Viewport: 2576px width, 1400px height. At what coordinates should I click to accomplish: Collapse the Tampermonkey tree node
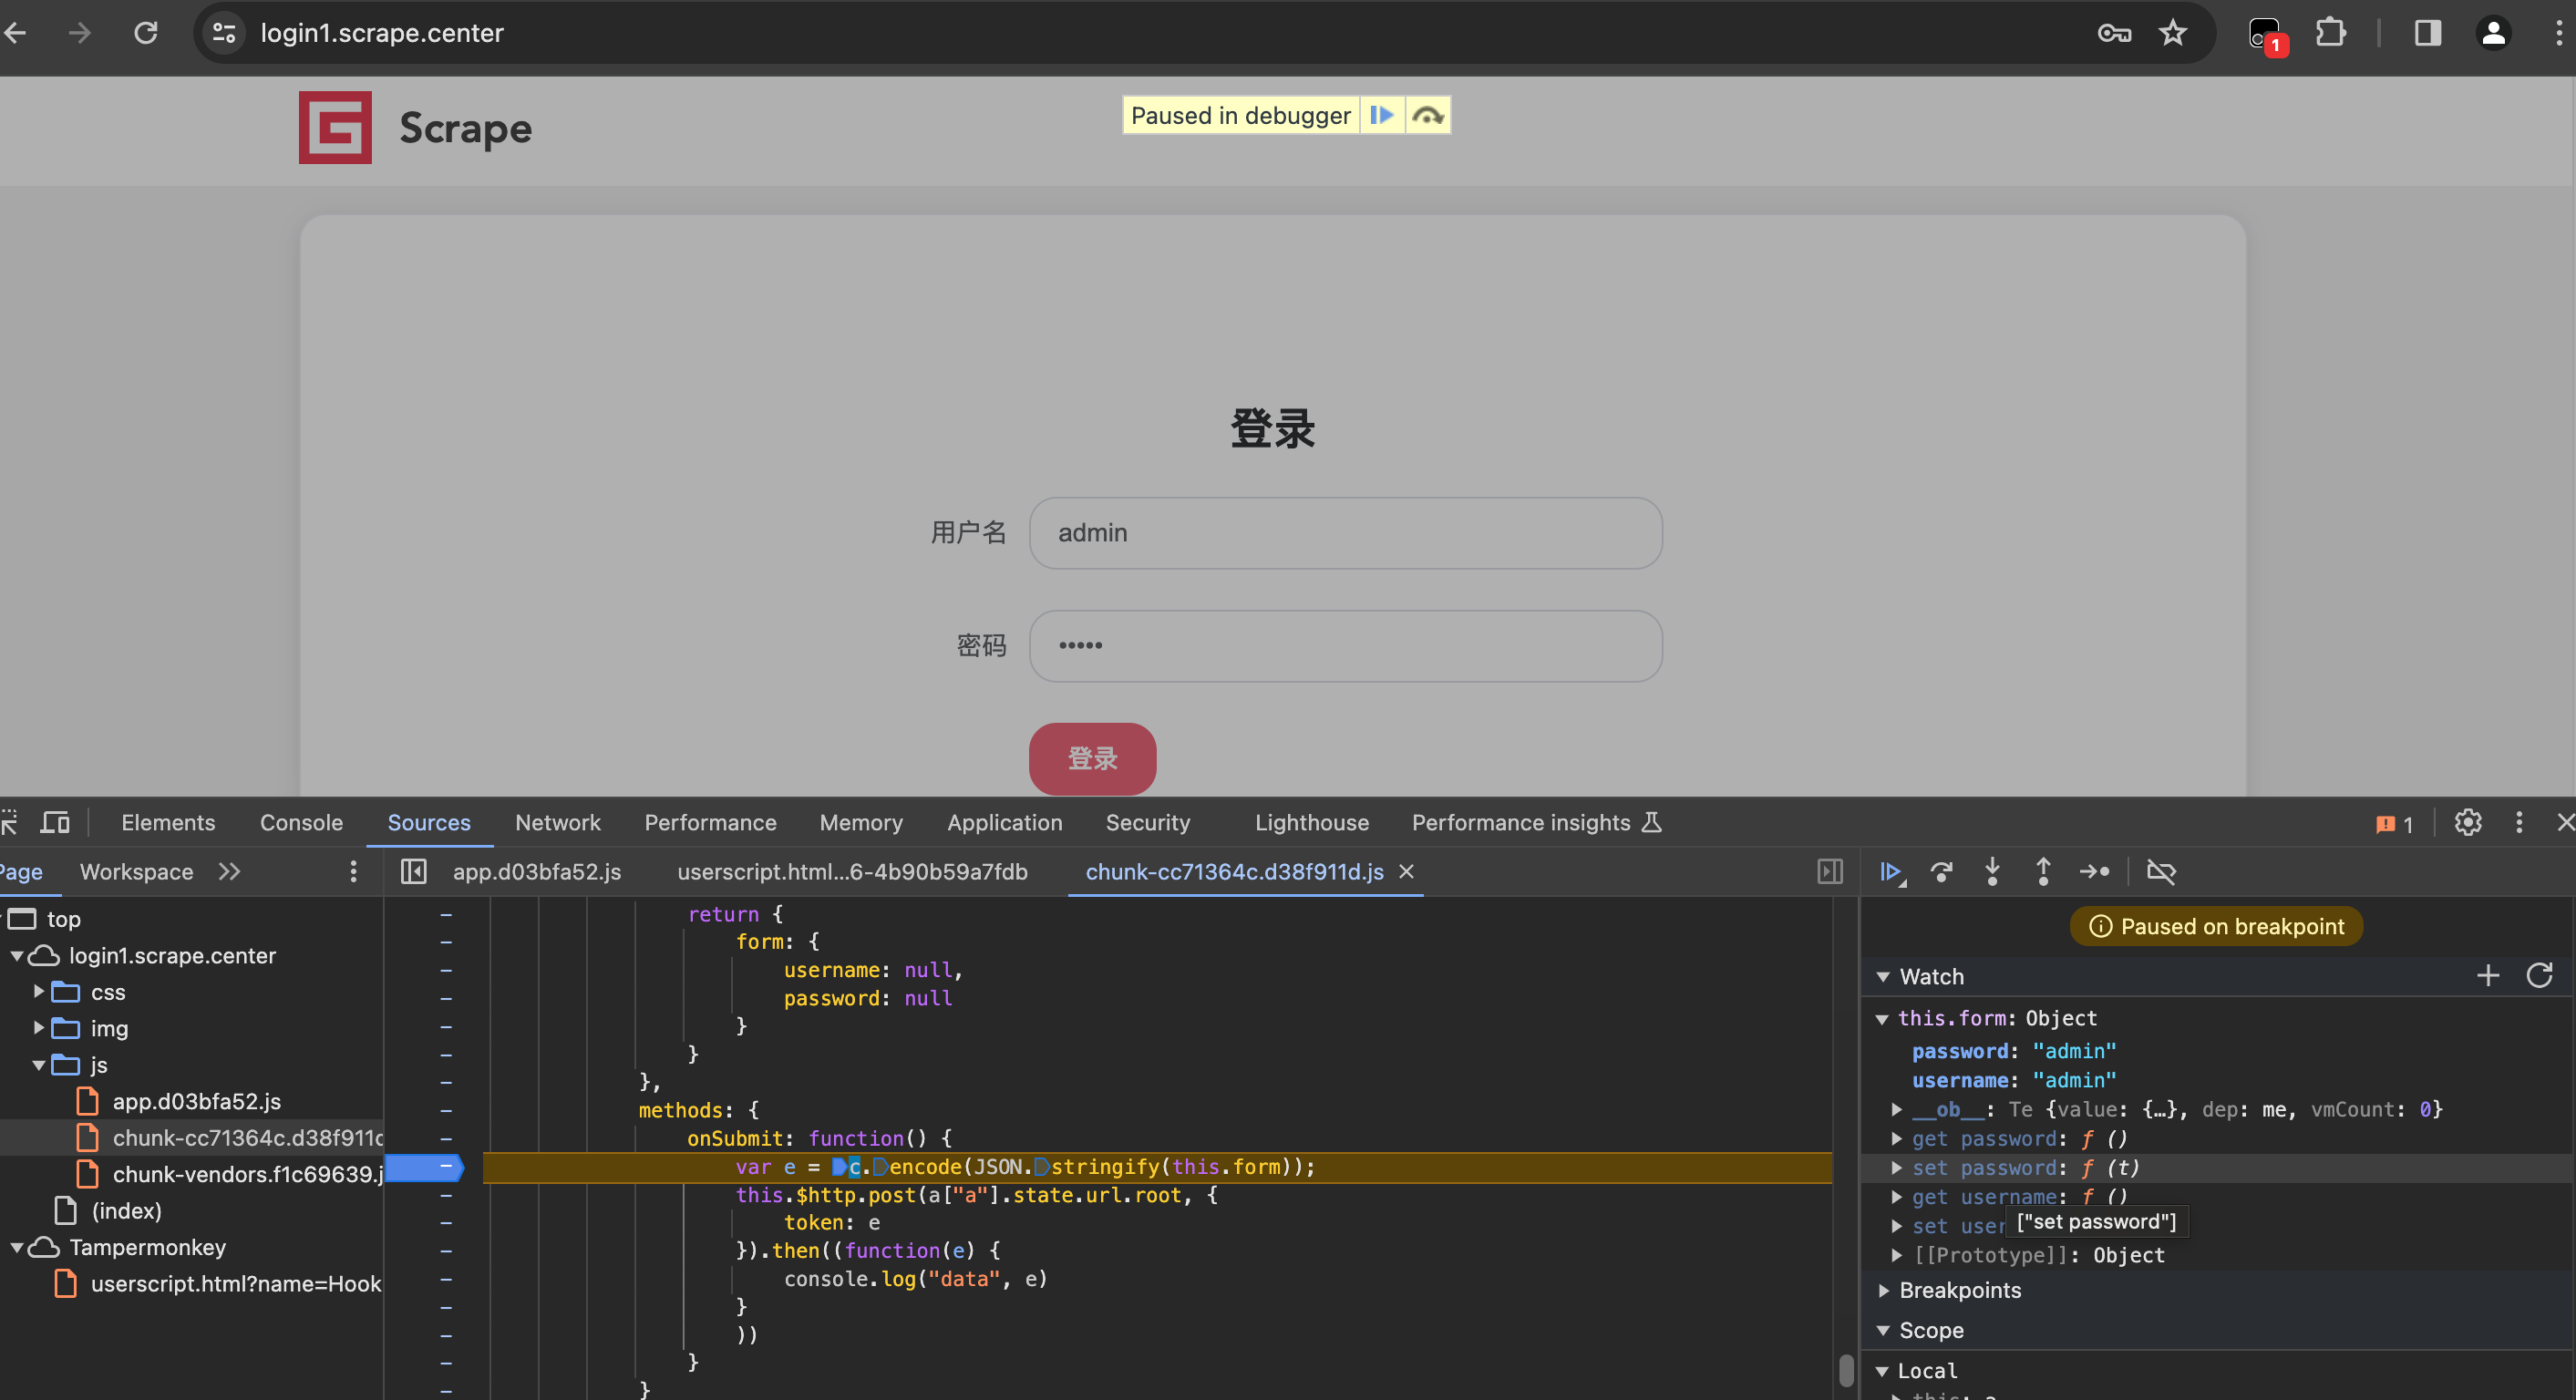[x=17, y=1247]
